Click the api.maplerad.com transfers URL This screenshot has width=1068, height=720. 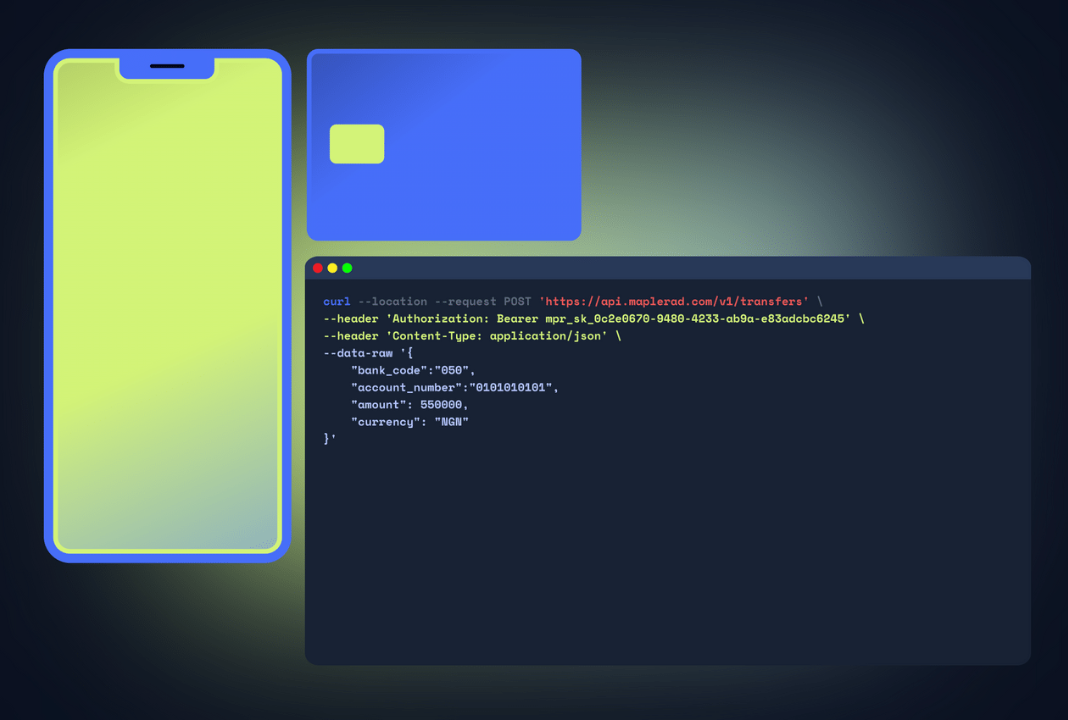coord(674,301)
